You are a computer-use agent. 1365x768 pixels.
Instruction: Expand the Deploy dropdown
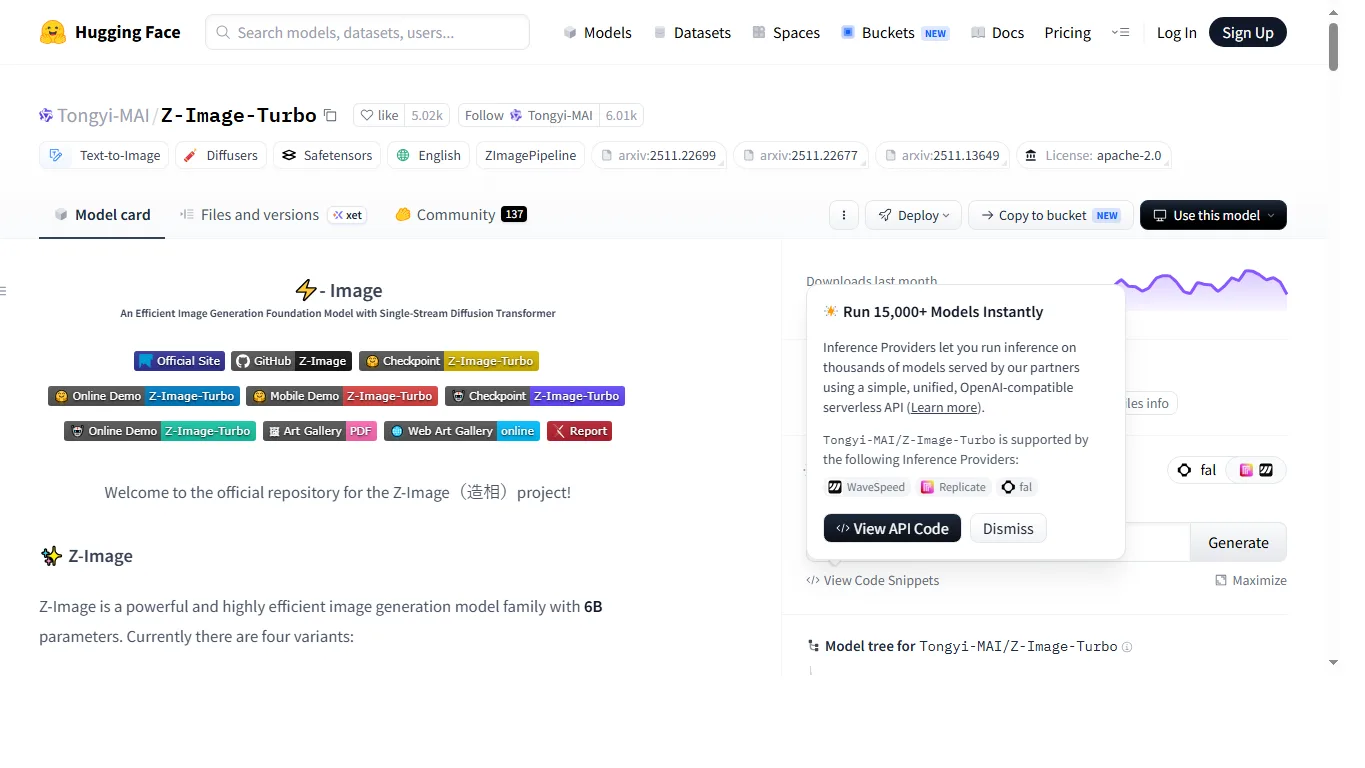(x=914, y=215)
